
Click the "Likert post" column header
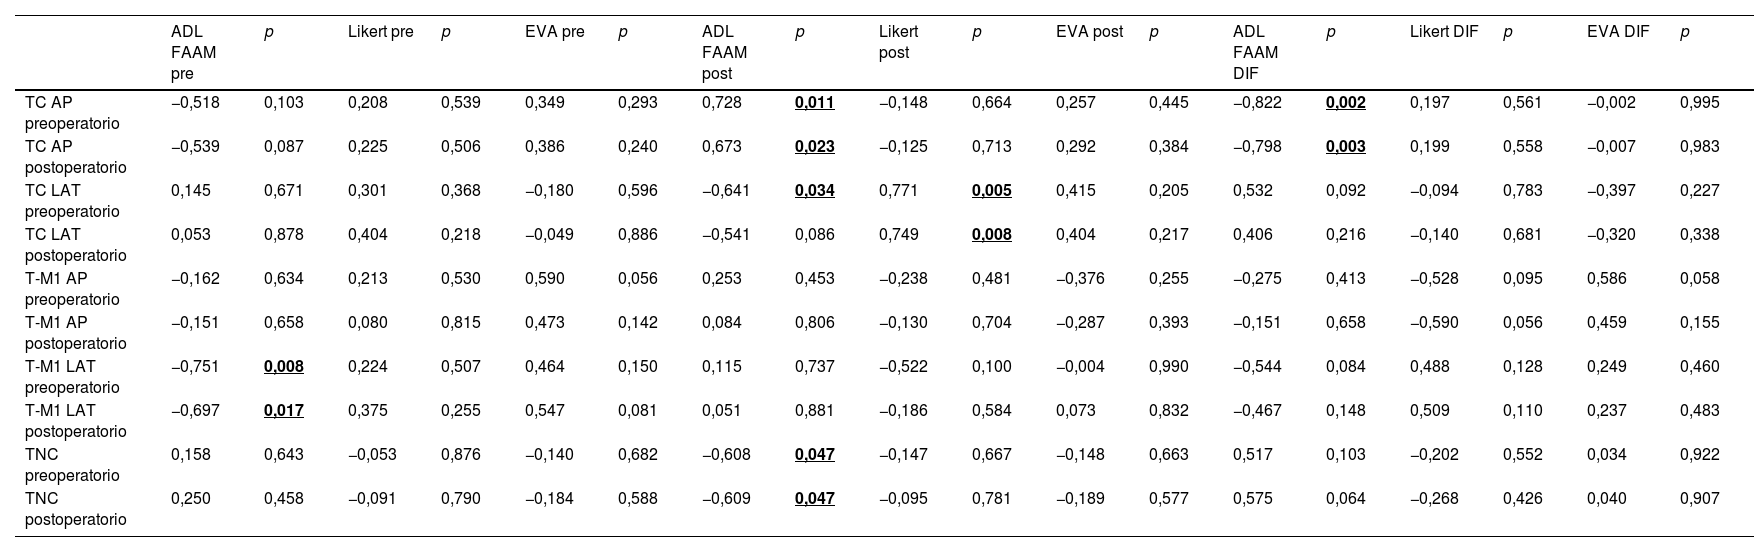pos(900,42)
